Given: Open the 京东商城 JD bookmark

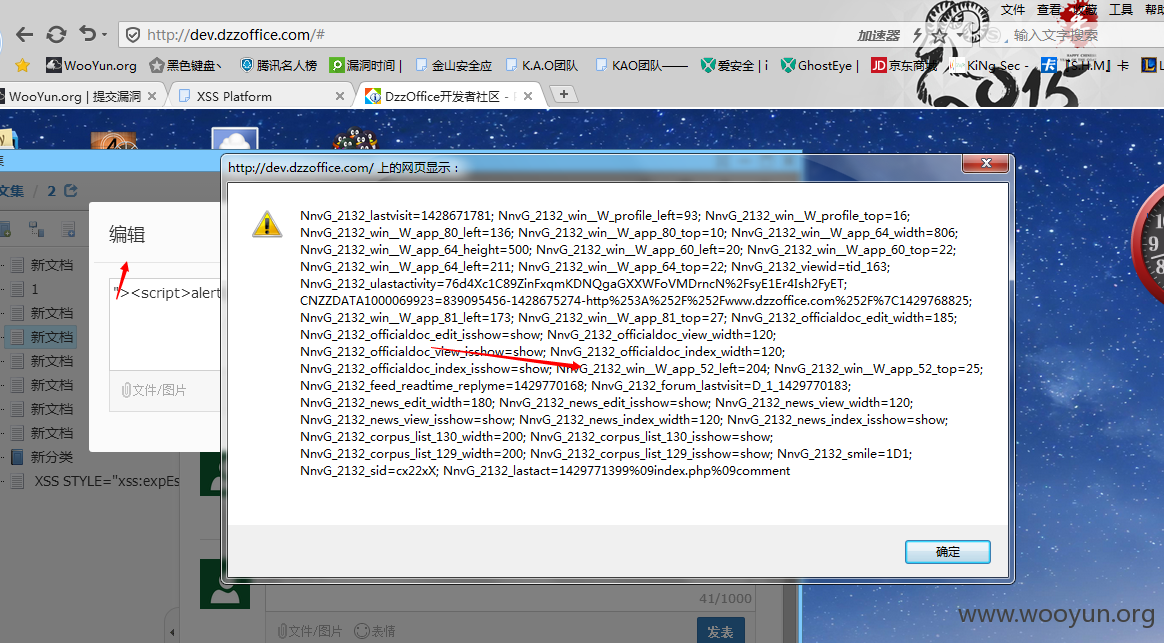Looking at the screenshot, I should [x=904, y=65].
